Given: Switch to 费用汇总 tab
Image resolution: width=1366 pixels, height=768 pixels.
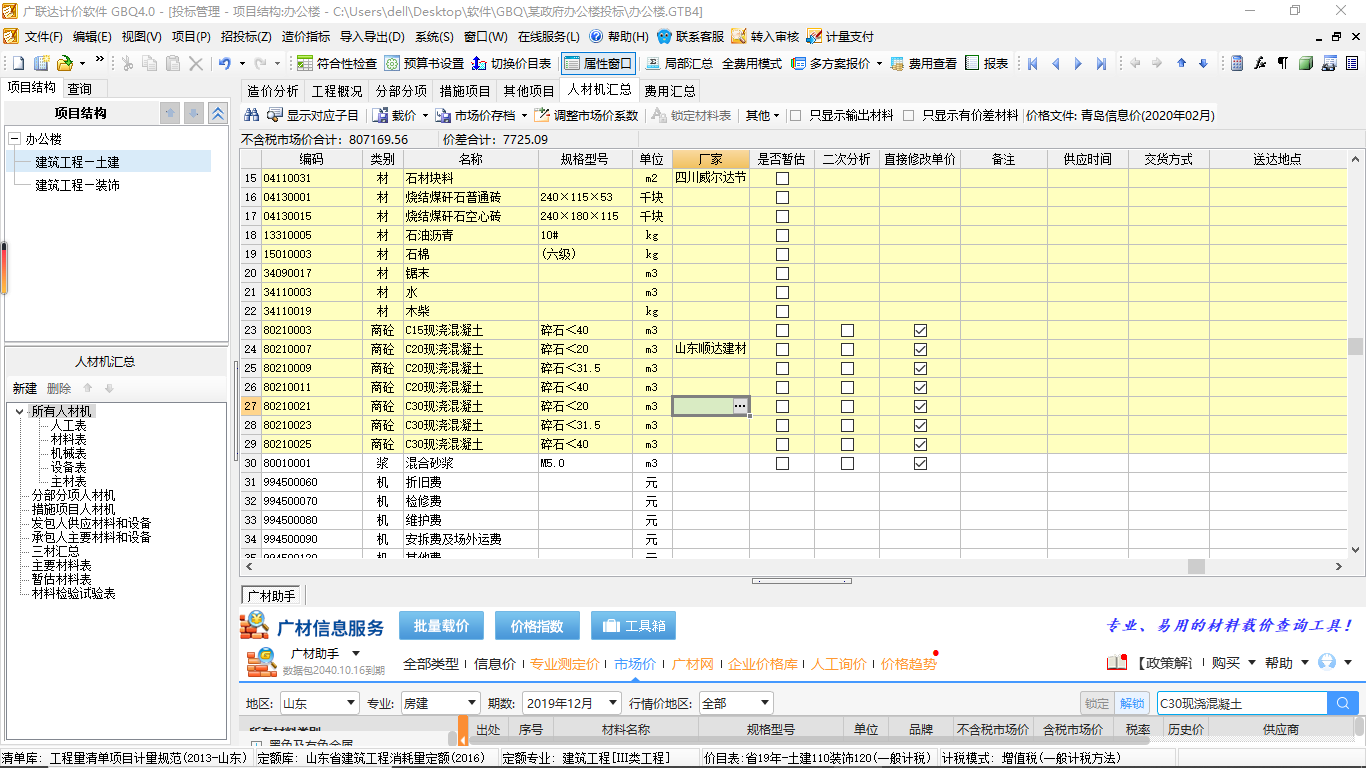Looking at the screenshot, I should (x=669, y=91).
